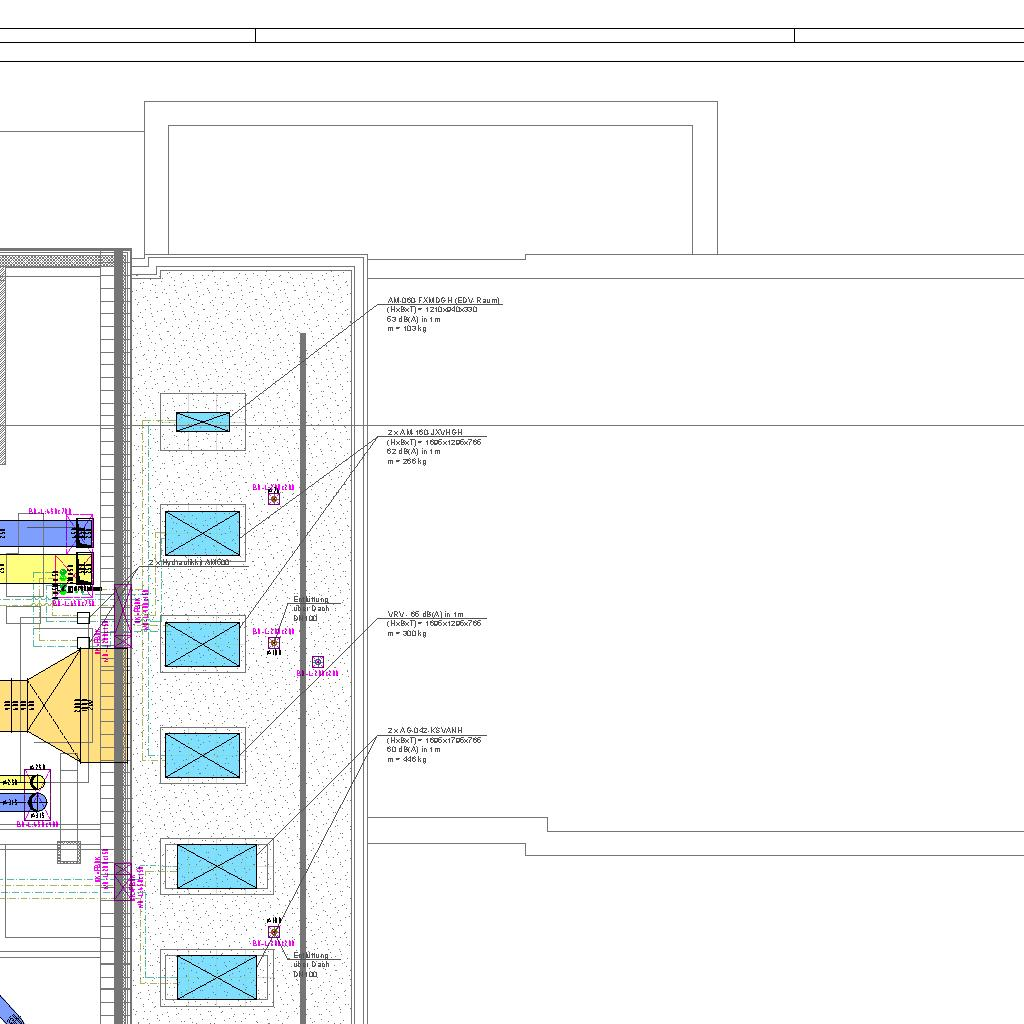Image resolution: width=1024 pixels, height=1024 pixels.
Task: Select the blue circular vent symbol
Action: click(x=318, y=662)
